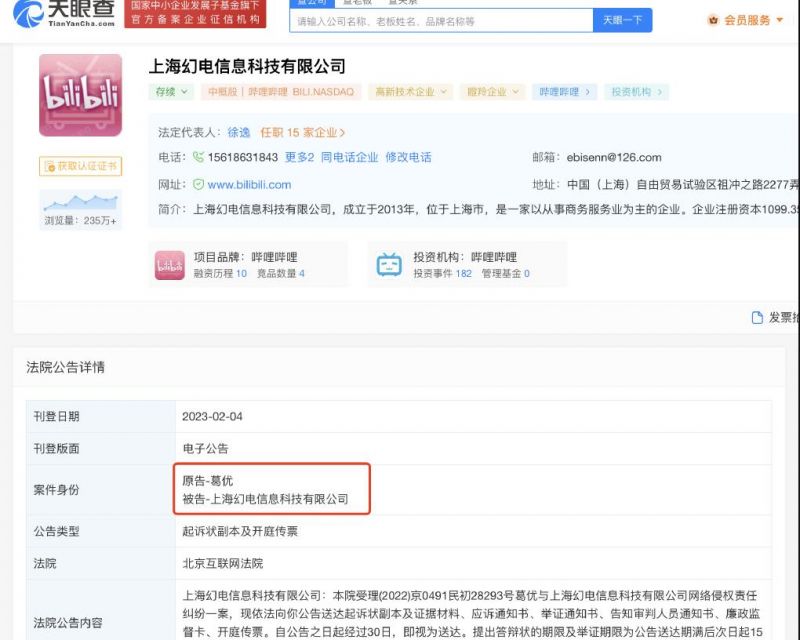Focus the company name search field
The image size is (800, 640).
(x=440, y=20)
